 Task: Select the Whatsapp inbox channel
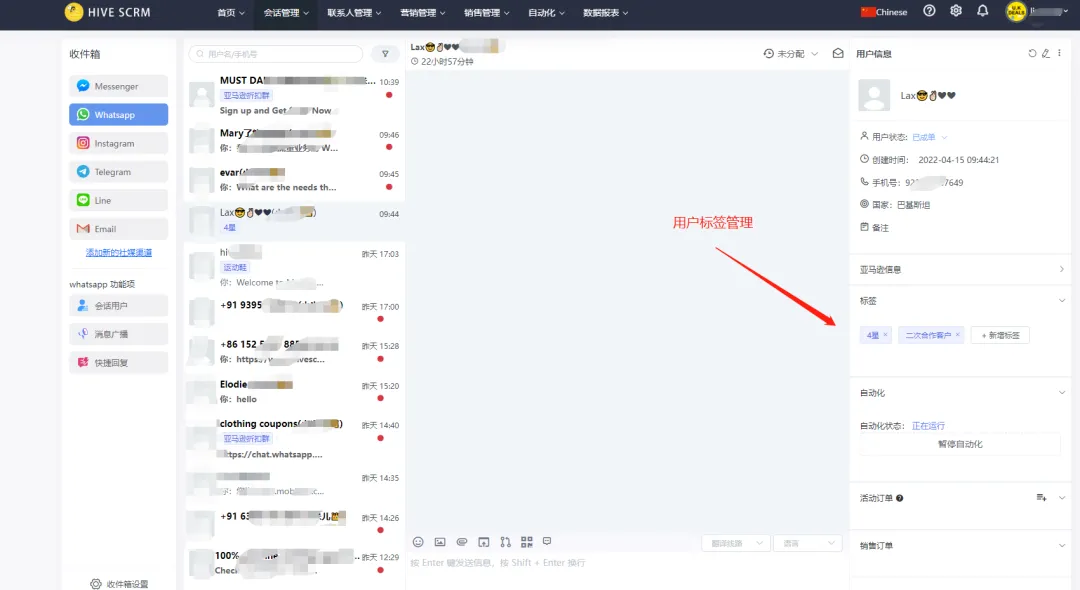[x=118, y=114]
